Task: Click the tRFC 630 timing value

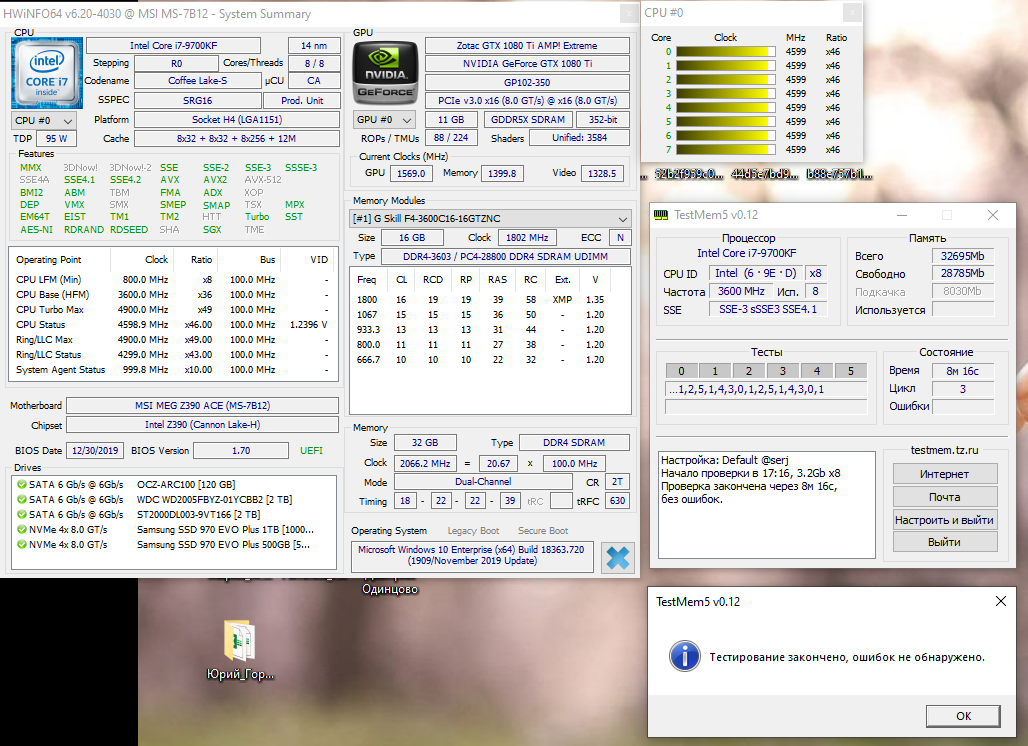Action: pyautogui.click(x=617, y=501)
